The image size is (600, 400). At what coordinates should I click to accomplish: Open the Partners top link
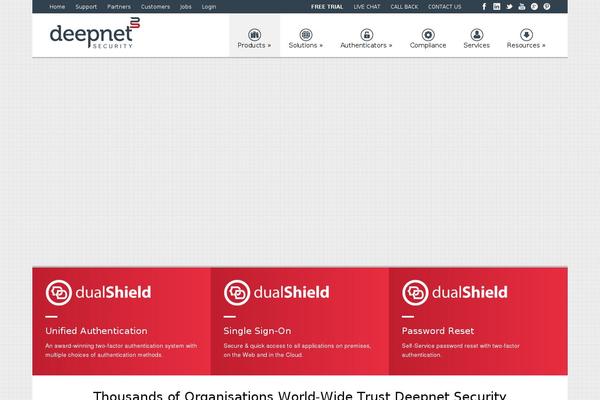[119, 7]
